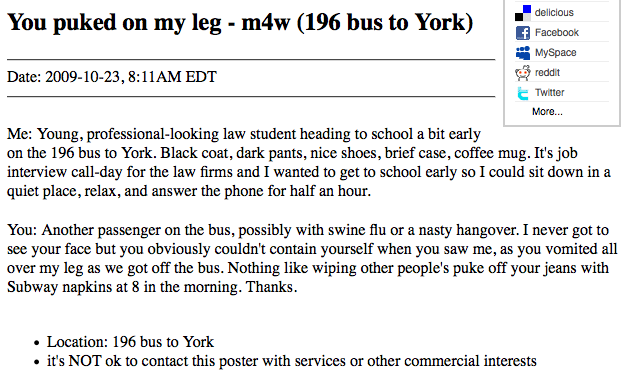This screenshot has width=632, height=373.
Task: Click '196 bus to York' in the title
Action: click(x=385, y=23)
